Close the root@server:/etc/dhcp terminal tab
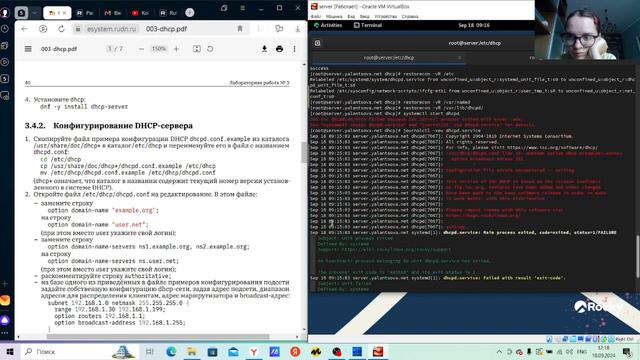The height and width of the screenshot is (360, 640). pos(460,58)
